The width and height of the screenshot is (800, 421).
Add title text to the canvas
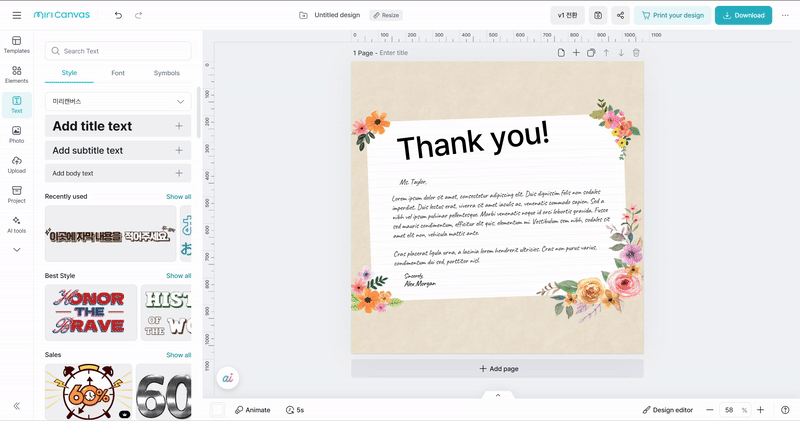[x=118, y=126]
